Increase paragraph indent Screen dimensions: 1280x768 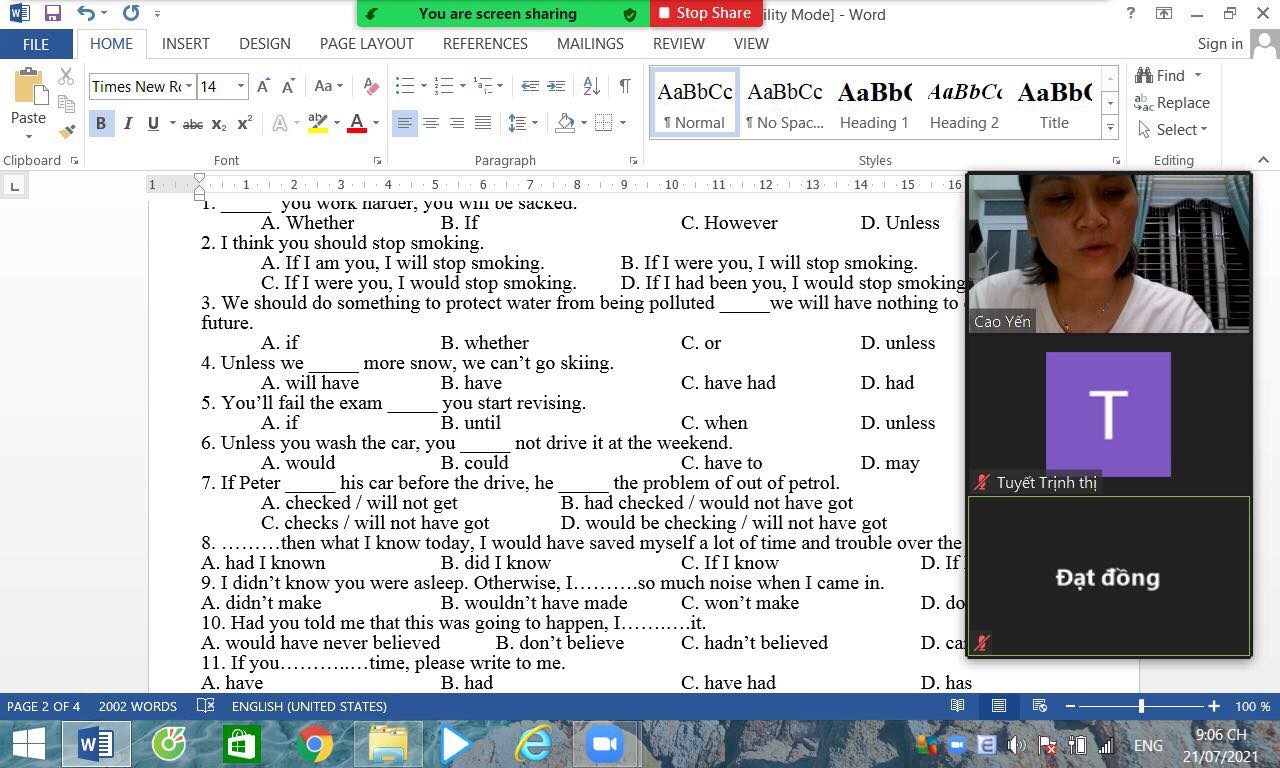pyautogui.click(x=556, y=86)
